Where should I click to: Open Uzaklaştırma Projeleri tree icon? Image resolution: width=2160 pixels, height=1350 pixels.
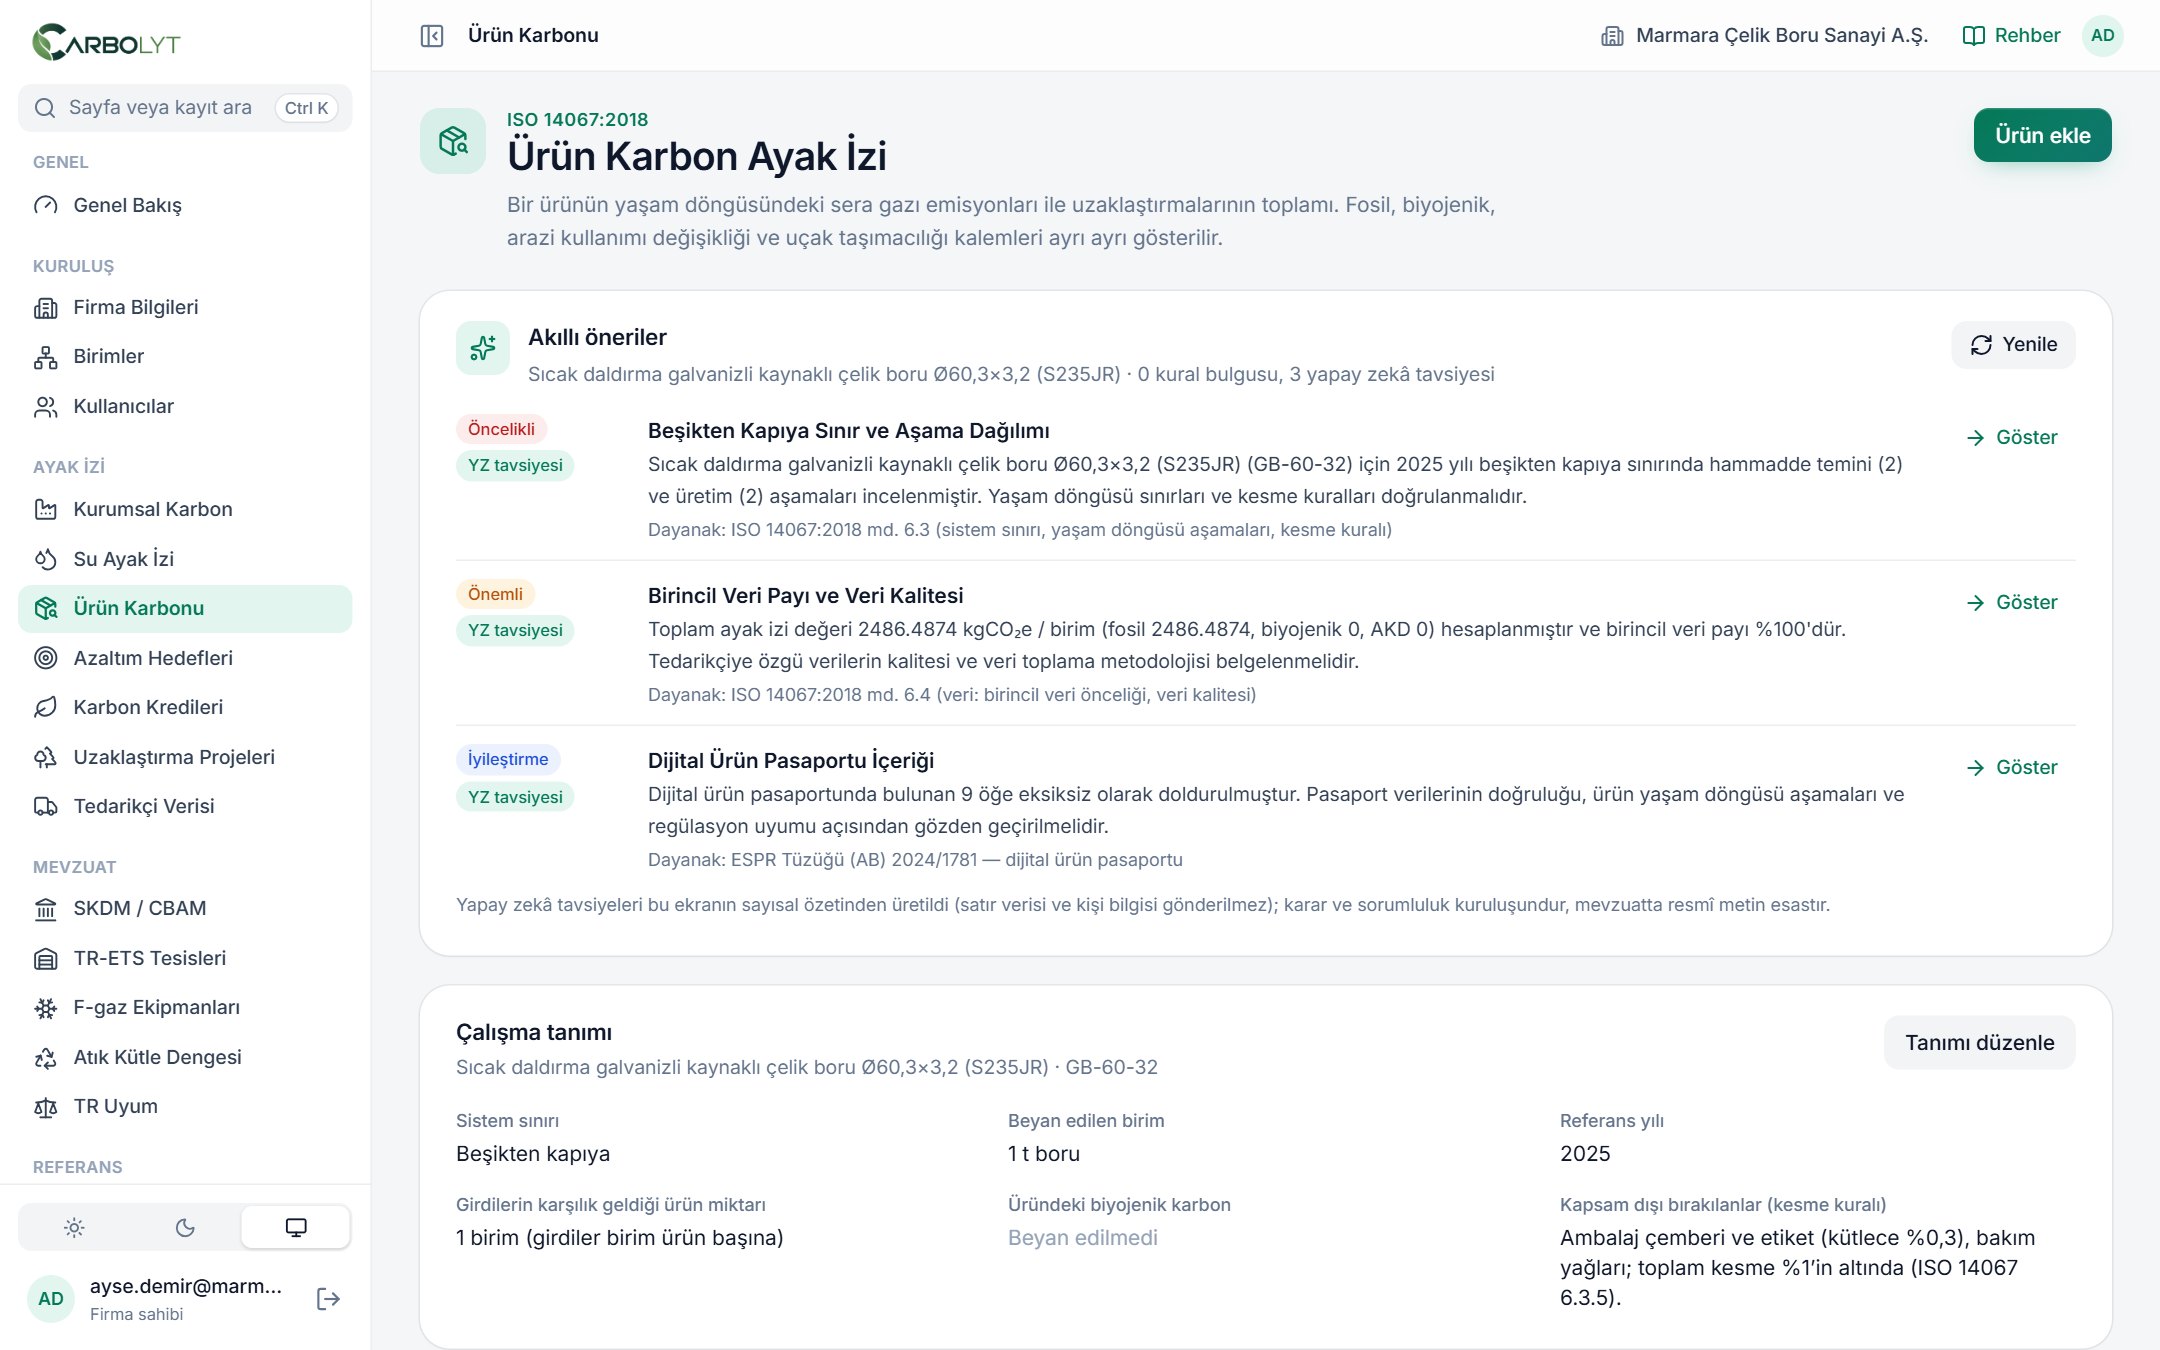click(x=46, y=757)
